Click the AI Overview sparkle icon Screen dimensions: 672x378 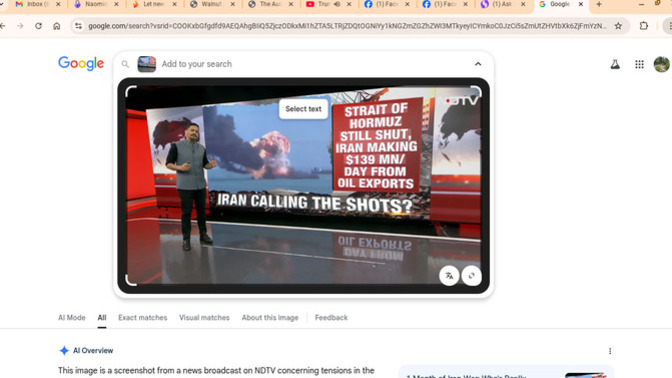(x=64, y=351)
